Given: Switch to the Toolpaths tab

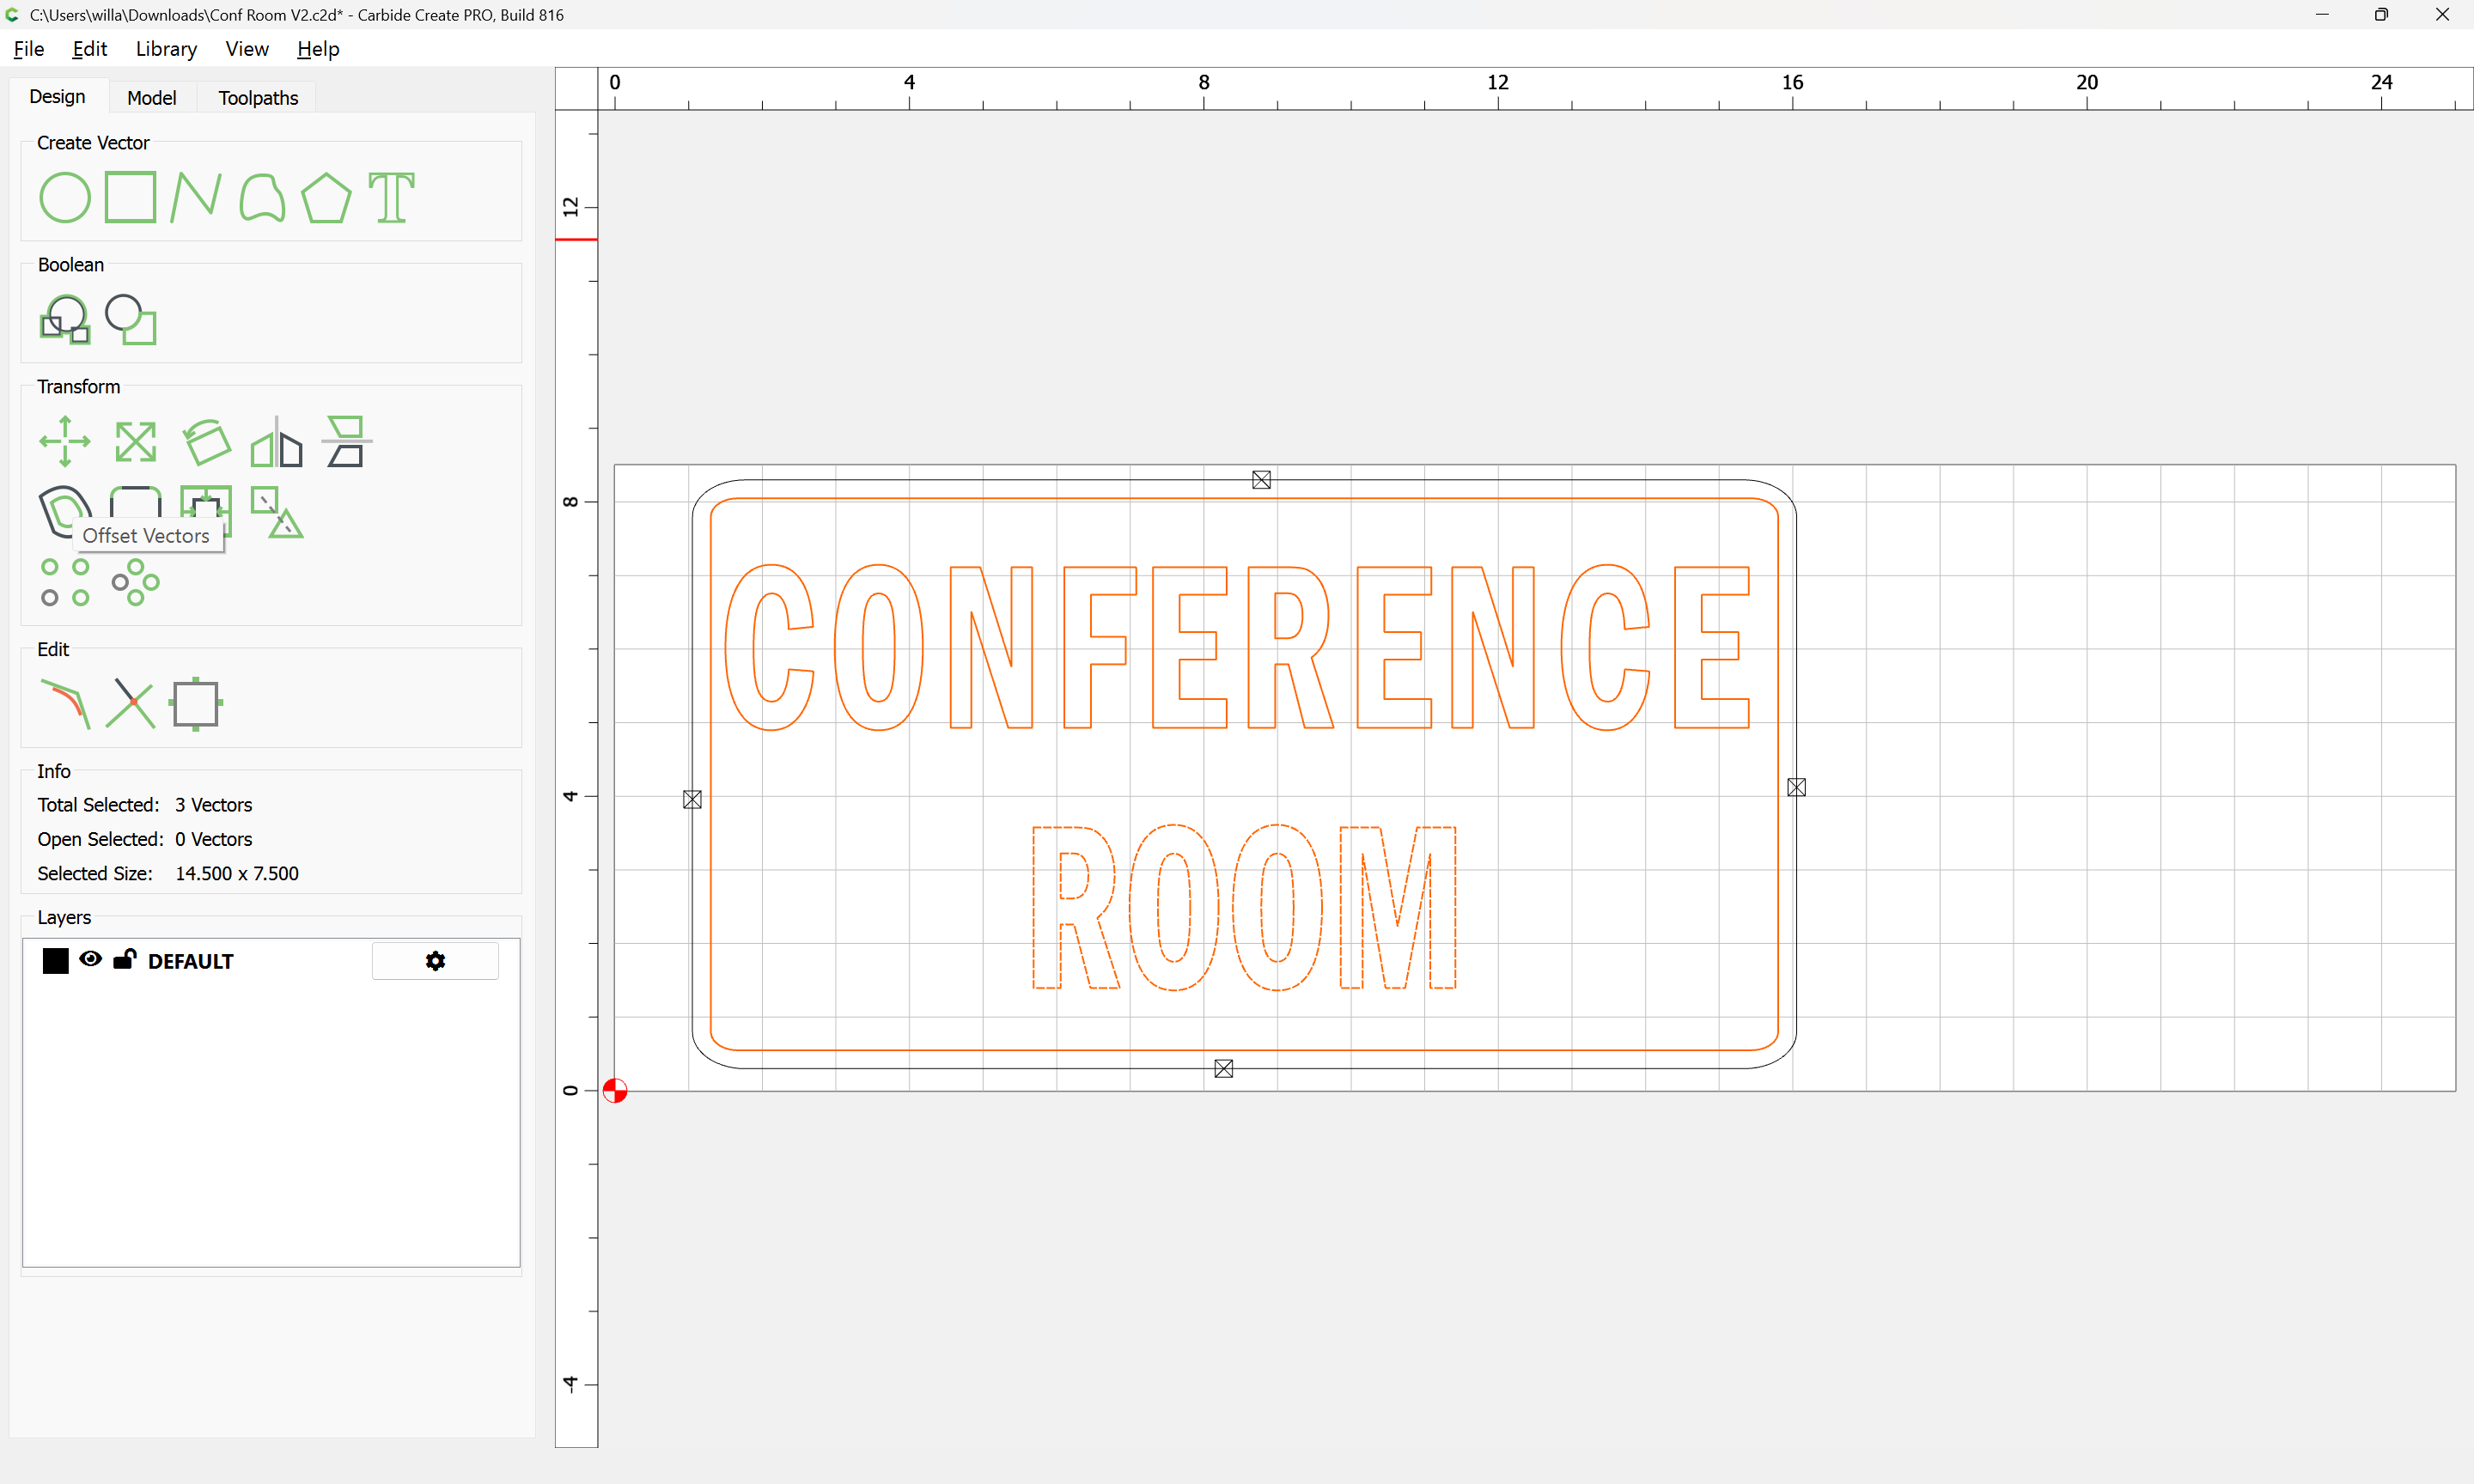Looking at the screenshot, I should [258, 98].
